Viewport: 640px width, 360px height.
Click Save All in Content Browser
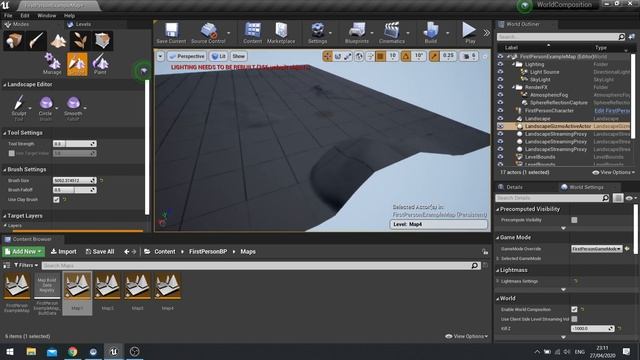coord(100,251)
